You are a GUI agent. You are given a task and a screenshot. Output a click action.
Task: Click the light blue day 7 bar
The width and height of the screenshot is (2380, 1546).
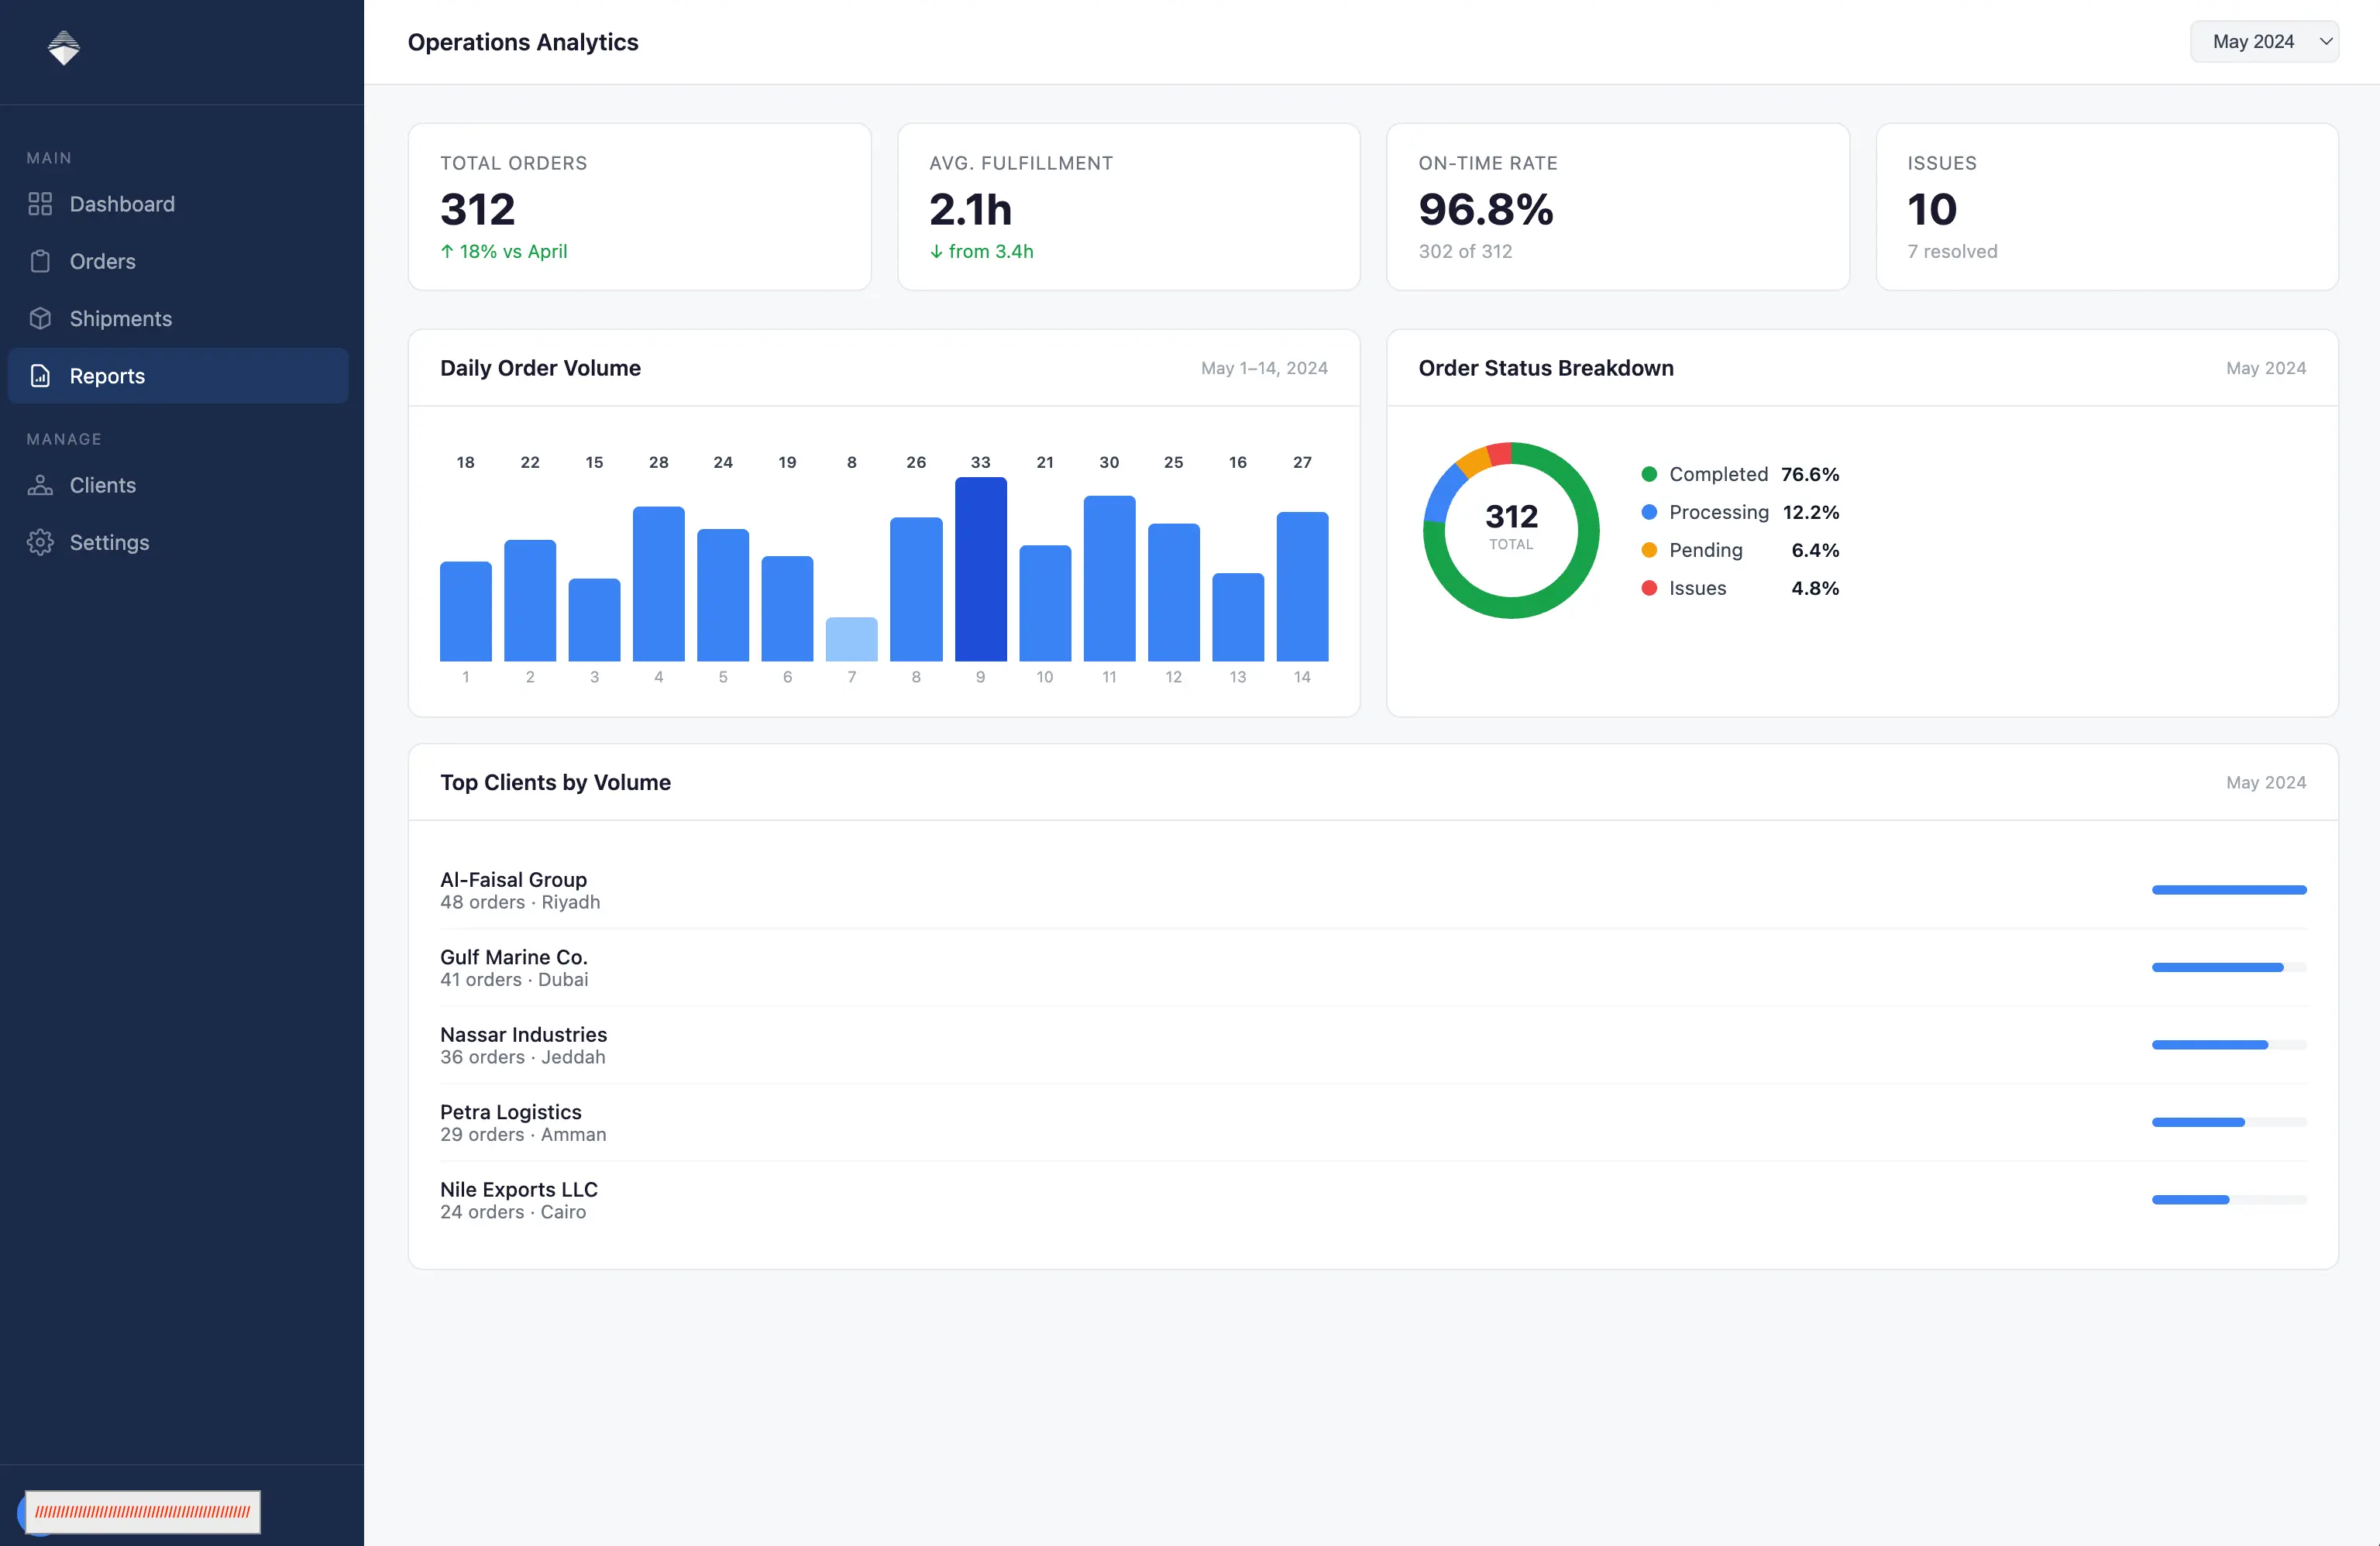point(851,639)
